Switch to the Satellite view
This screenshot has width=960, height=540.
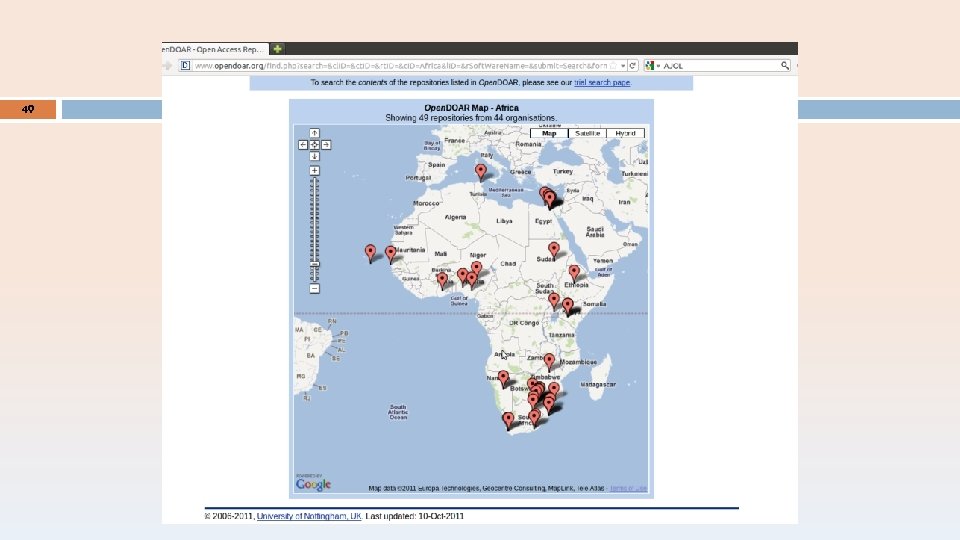click(x=587, y=133)
